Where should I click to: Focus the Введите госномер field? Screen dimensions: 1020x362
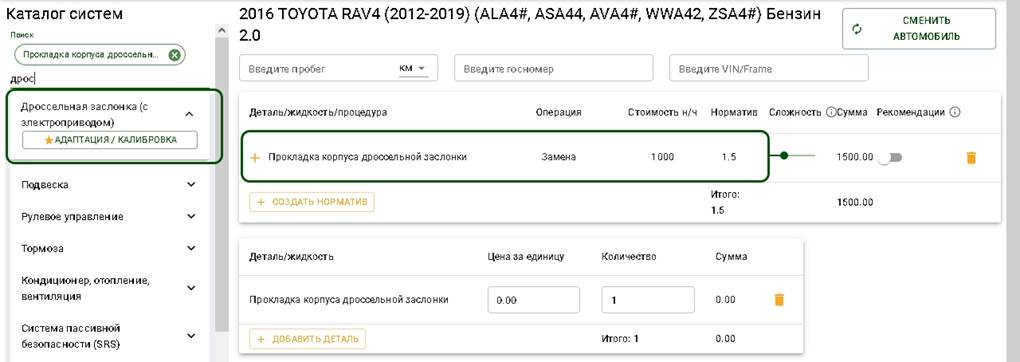pos(554,68)
